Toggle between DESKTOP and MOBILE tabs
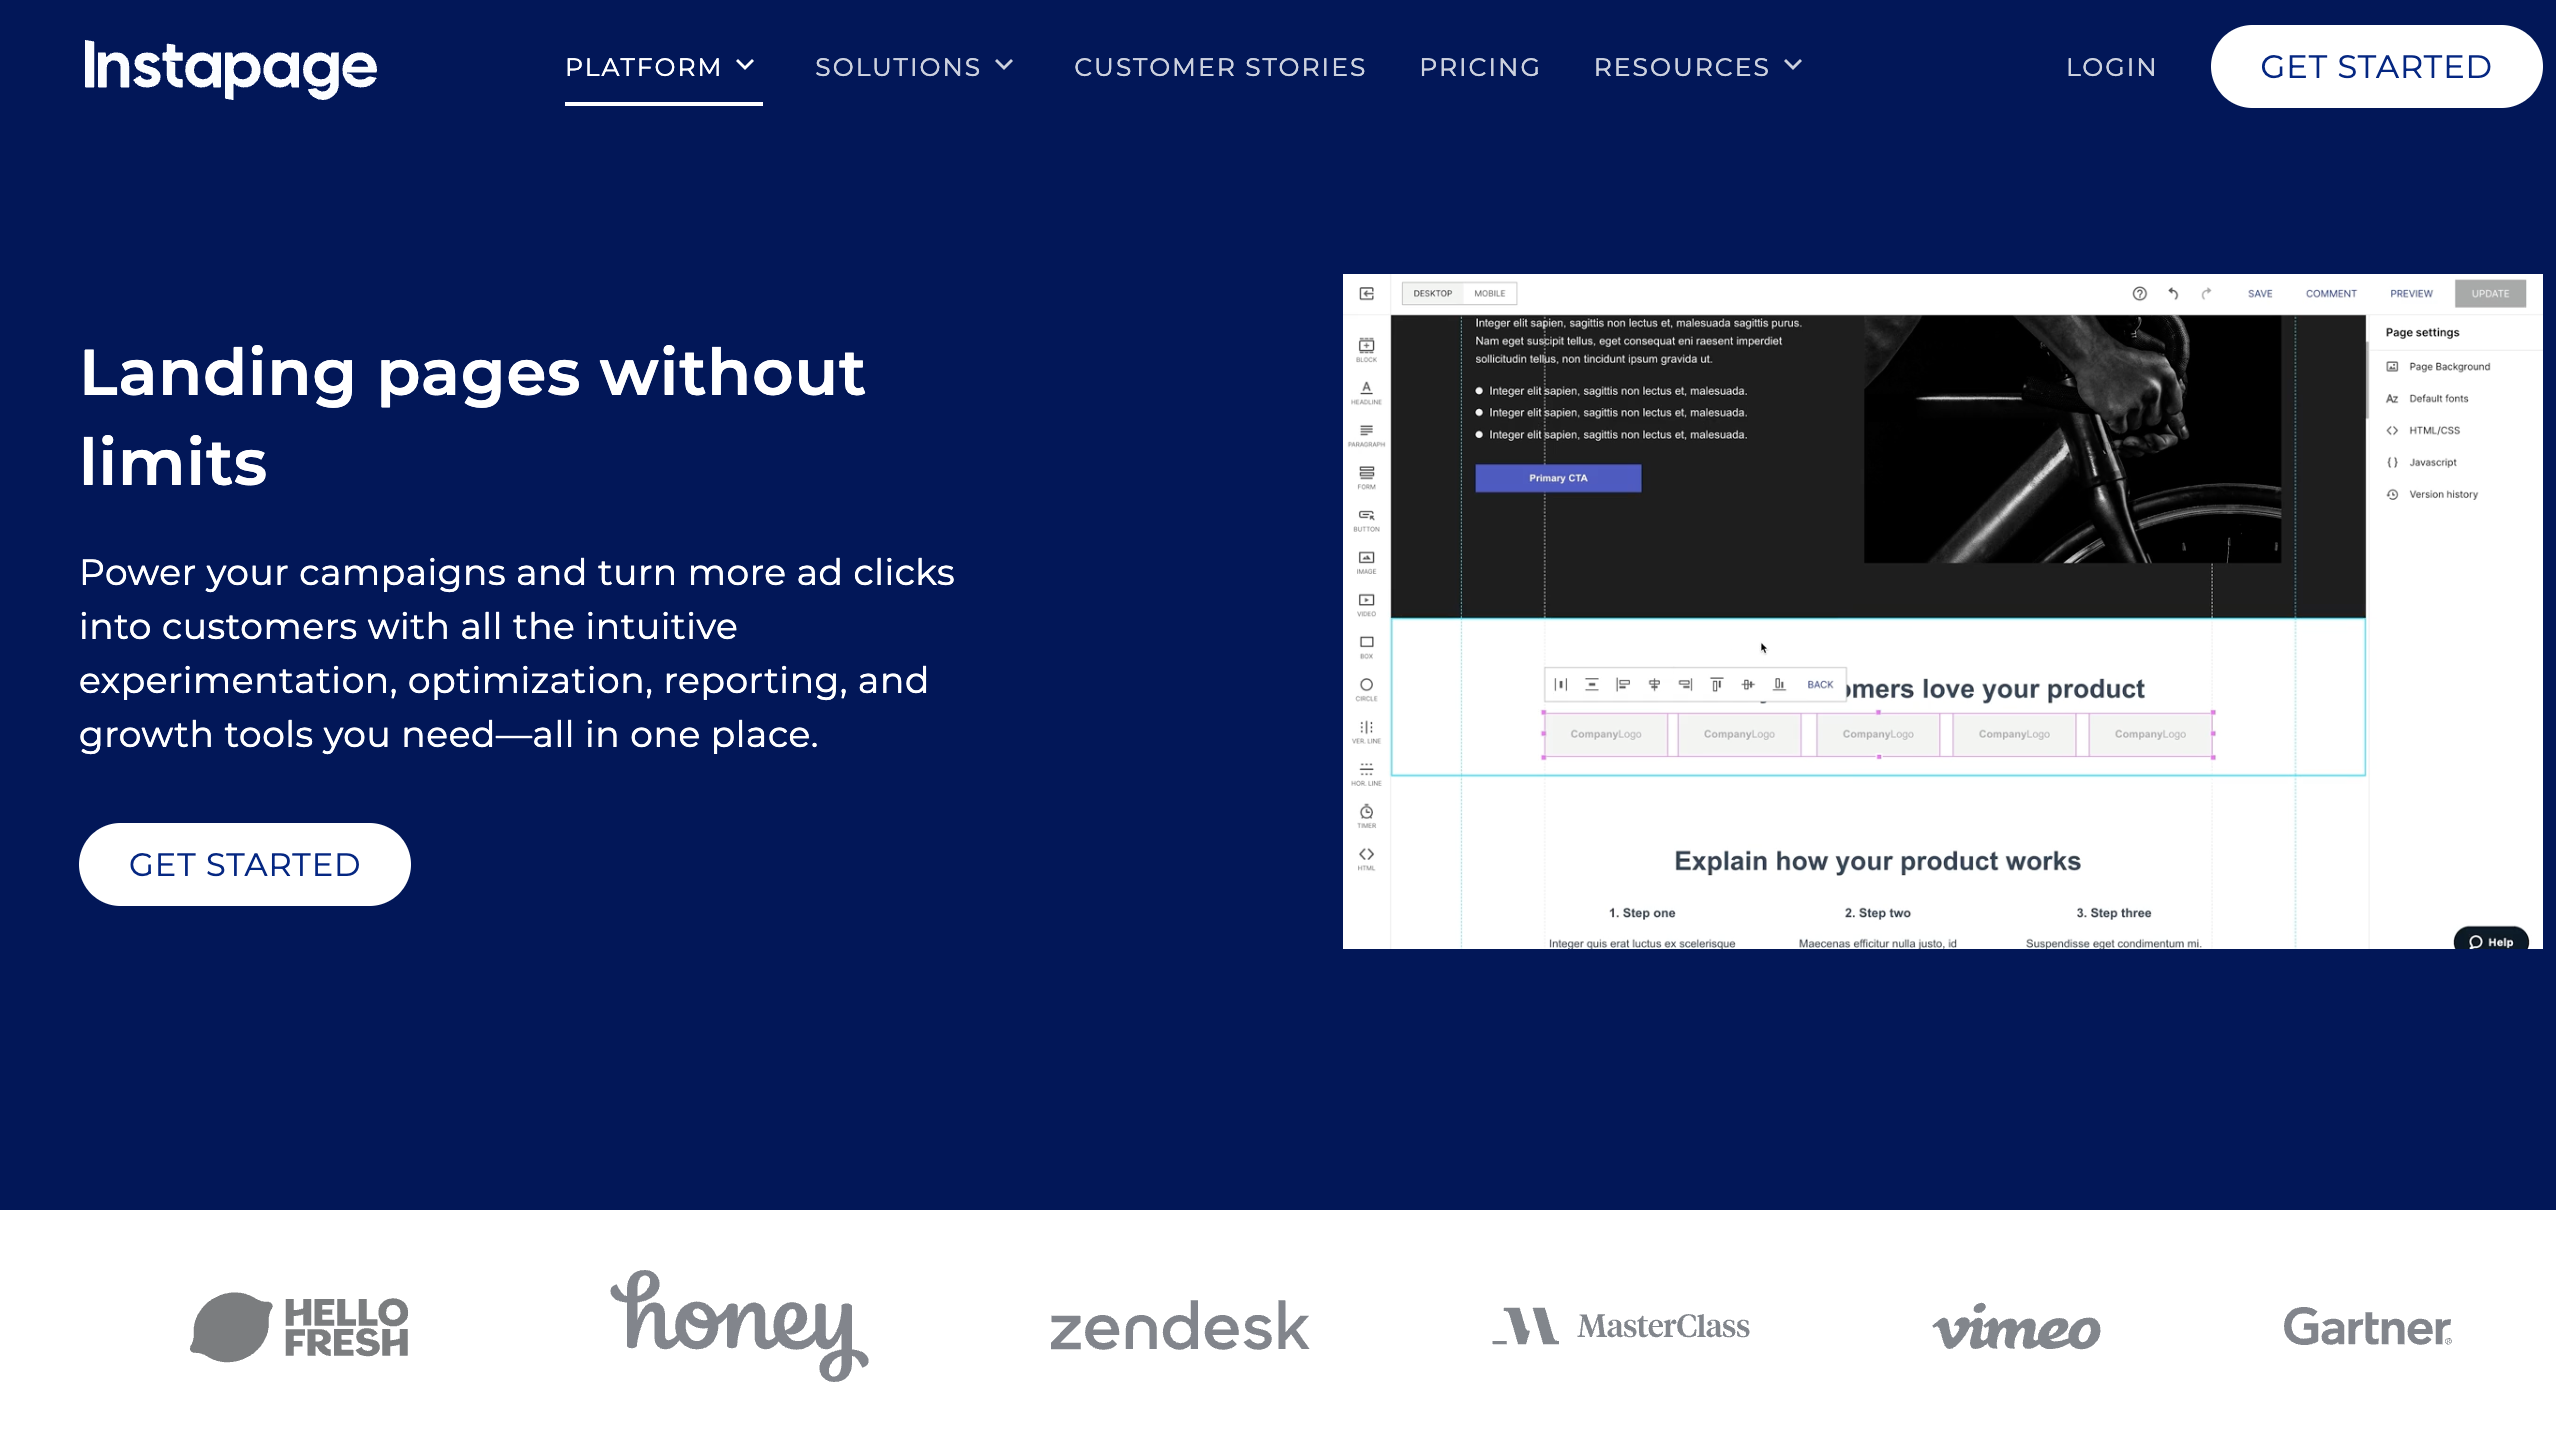Screen dimensions: 2556x1442 click(x=1489, y=293)
